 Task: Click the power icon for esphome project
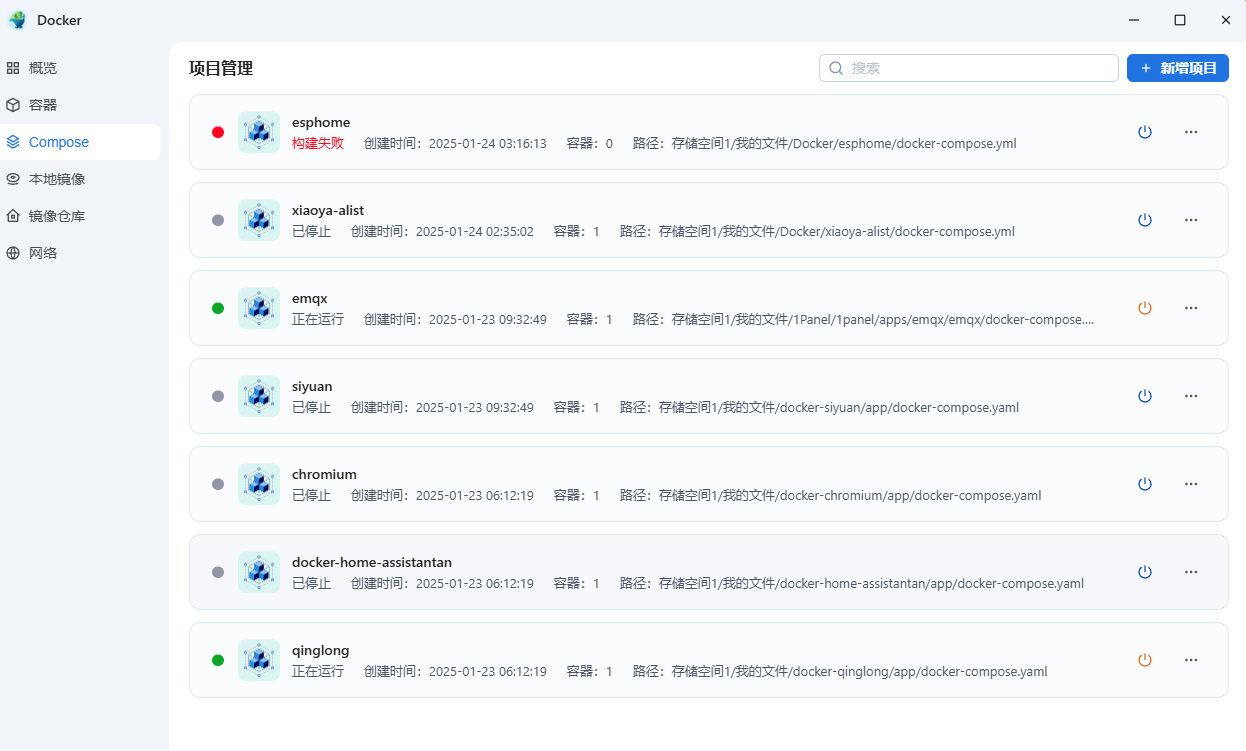1145,132
